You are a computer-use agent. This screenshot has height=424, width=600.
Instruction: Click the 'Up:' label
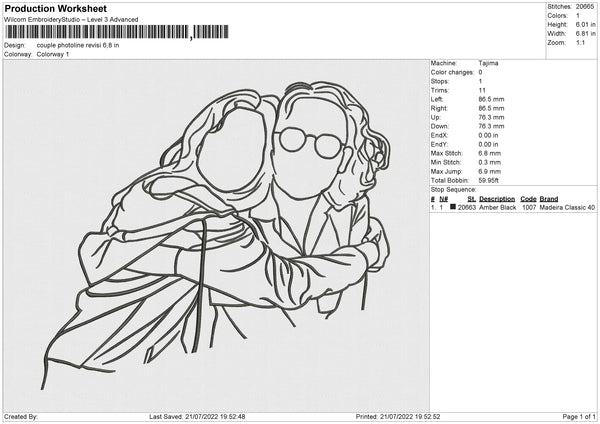pos(435,117)
